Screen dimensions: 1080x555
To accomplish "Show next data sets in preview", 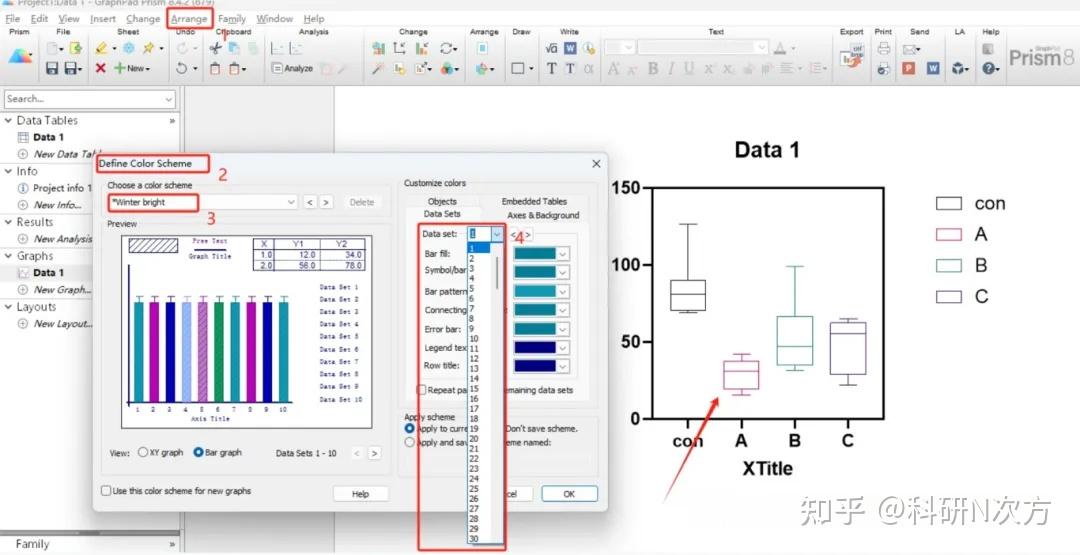I will click(x=374, y=453).
